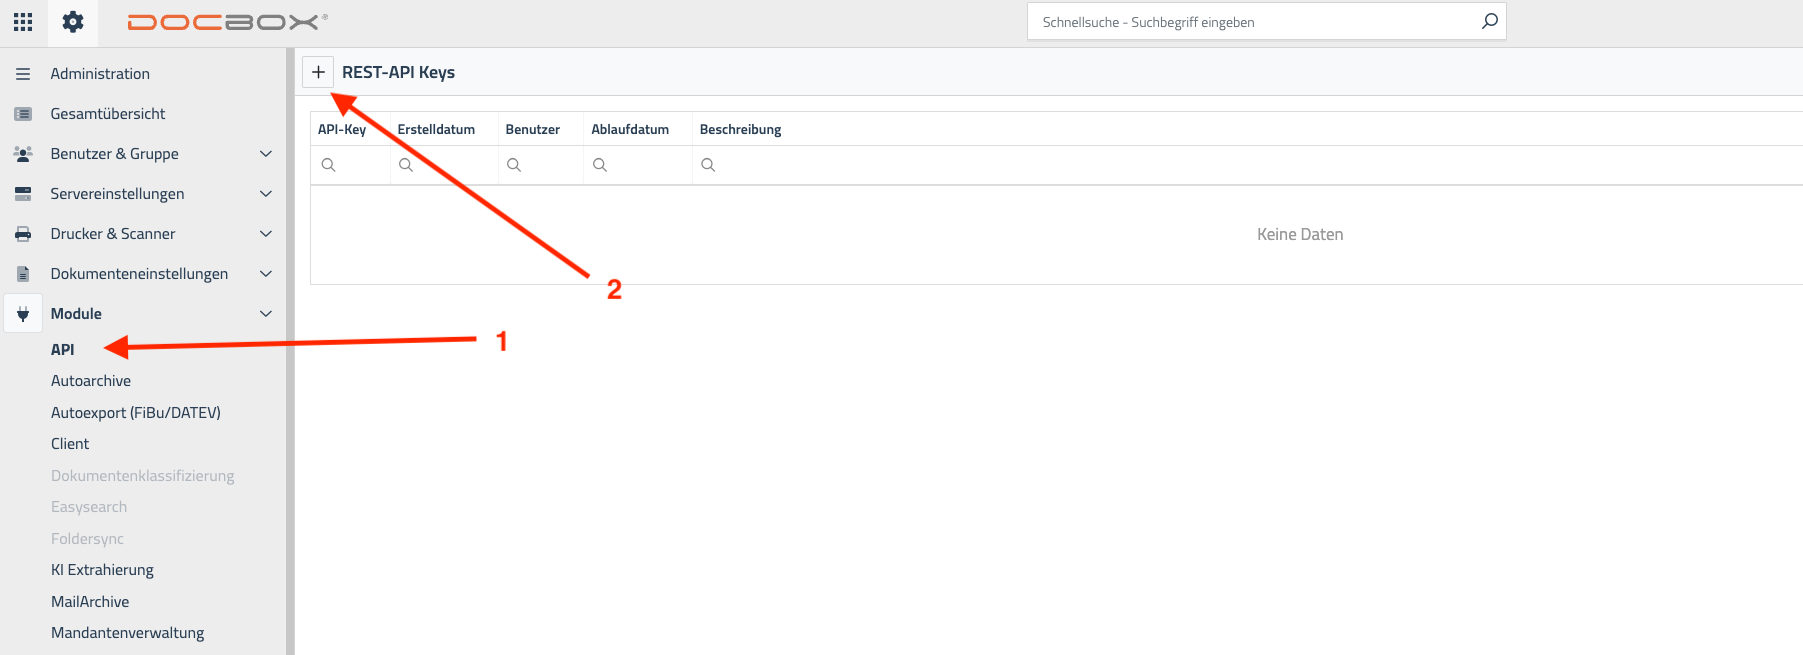
Task: Expand the Dokumenteneinstellungen chevron
Action: pos(266,274)
